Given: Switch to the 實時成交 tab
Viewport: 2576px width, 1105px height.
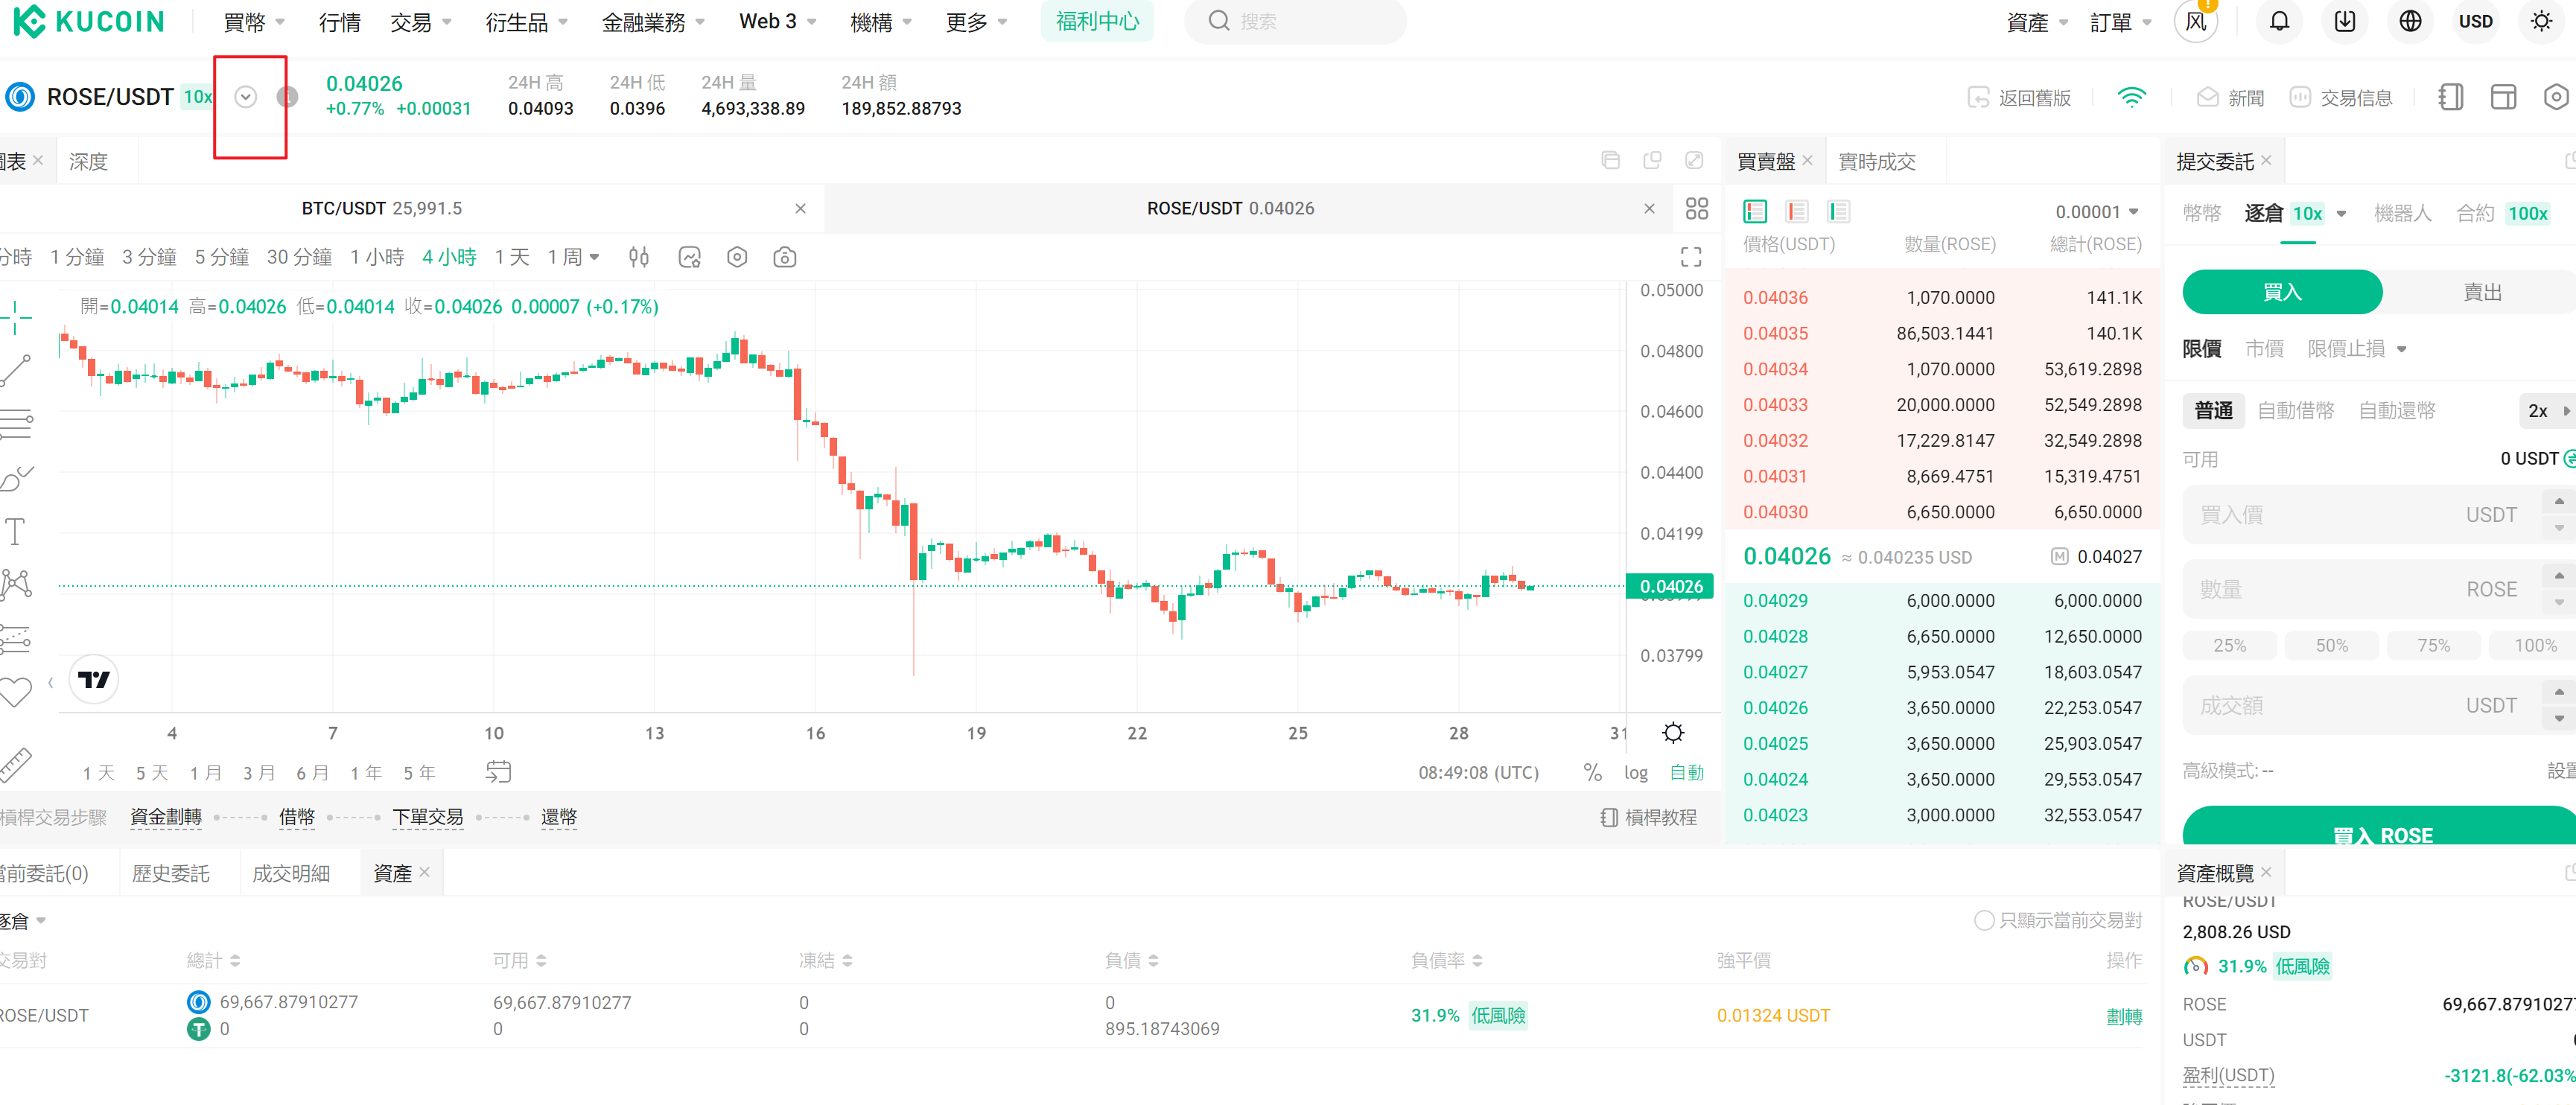Looking at the screenshot, I should pos(1876,161).
